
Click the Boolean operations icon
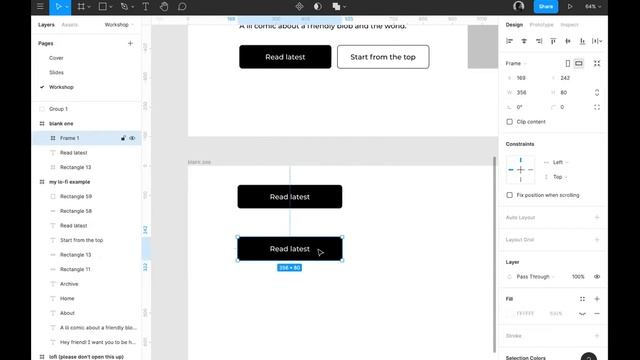[x=336, y=7]
